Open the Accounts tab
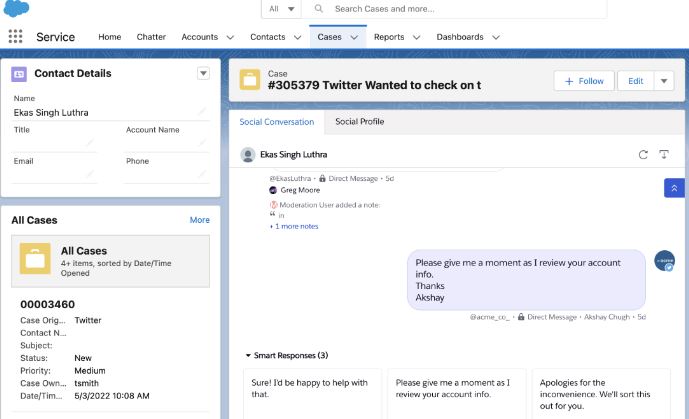 [199, 37]
